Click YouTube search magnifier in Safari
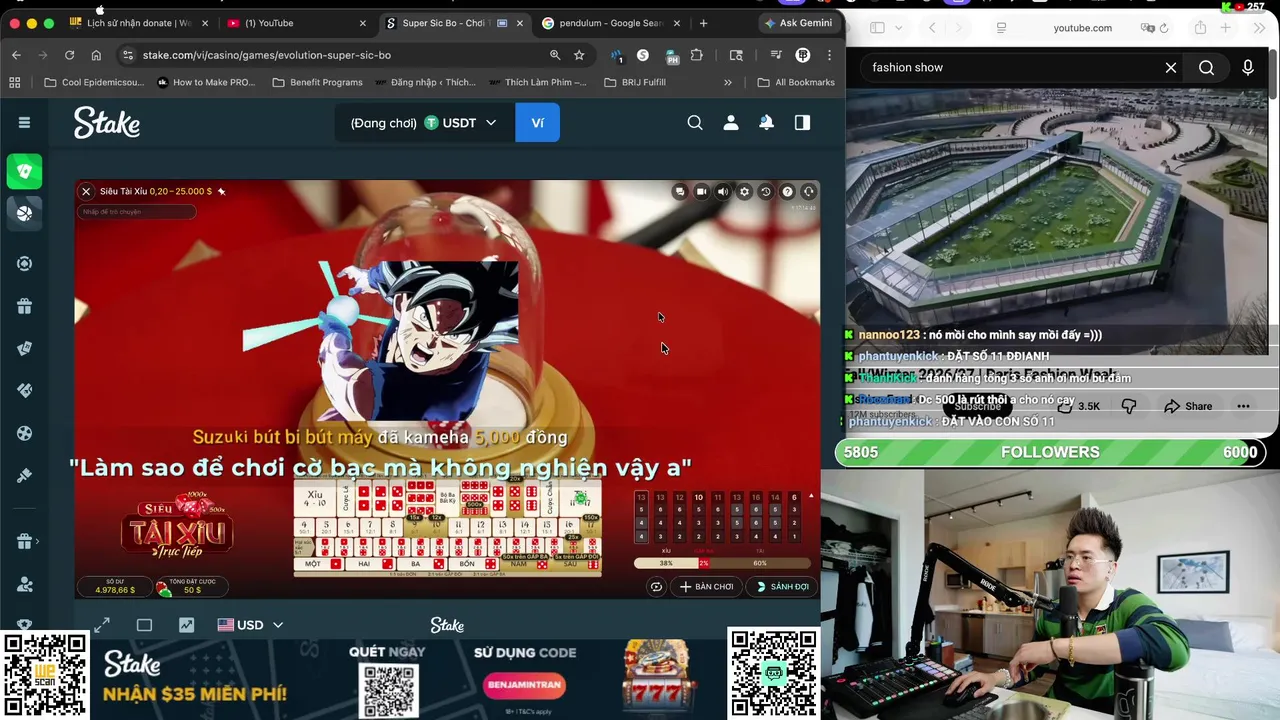The width and height of the screenshot is (1280, 720). [1207, 67]
